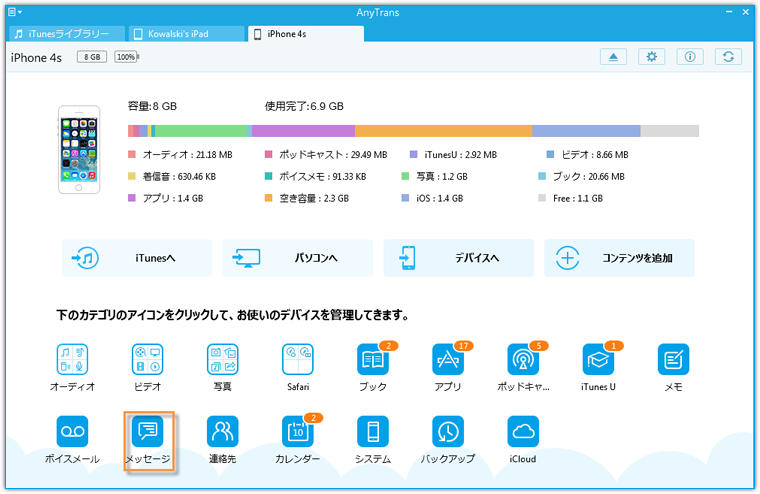Click the 着信音 : 630.46 KB legend entry
The width and height of the screenshot is (760, 494).
tap(172, 176)
